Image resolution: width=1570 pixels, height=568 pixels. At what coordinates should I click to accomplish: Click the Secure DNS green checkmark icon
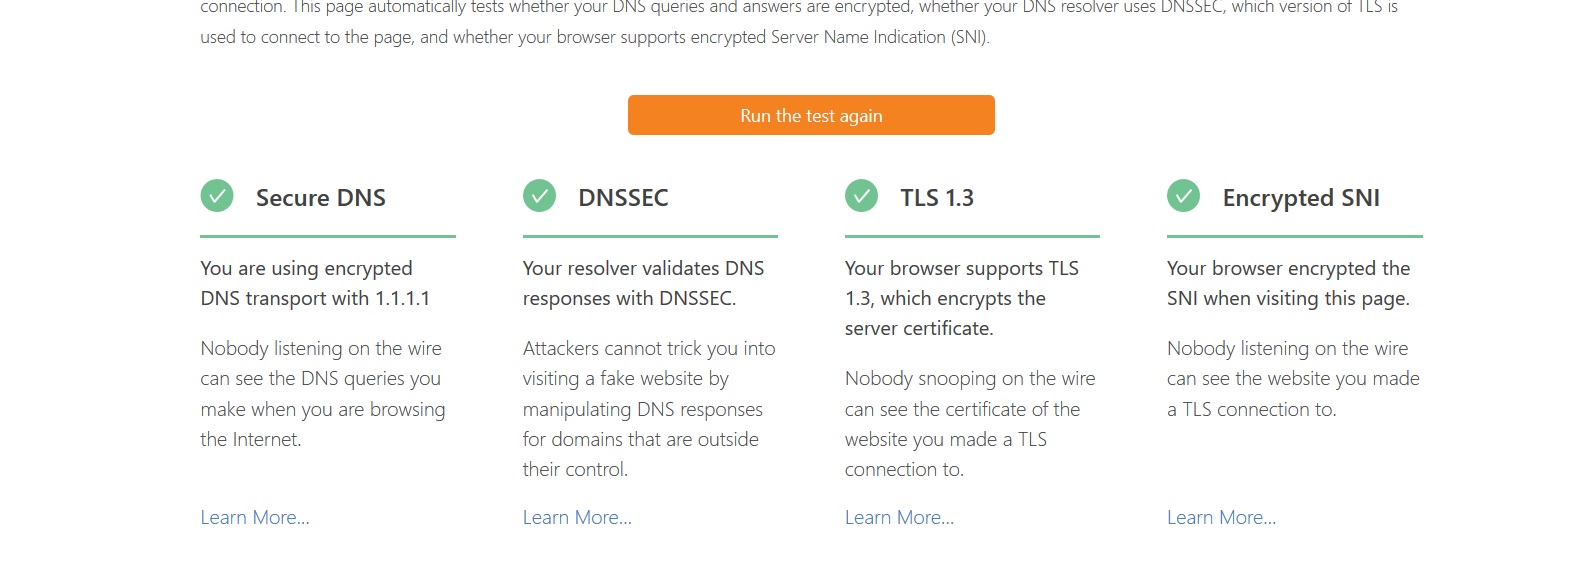tap(217, 196)
